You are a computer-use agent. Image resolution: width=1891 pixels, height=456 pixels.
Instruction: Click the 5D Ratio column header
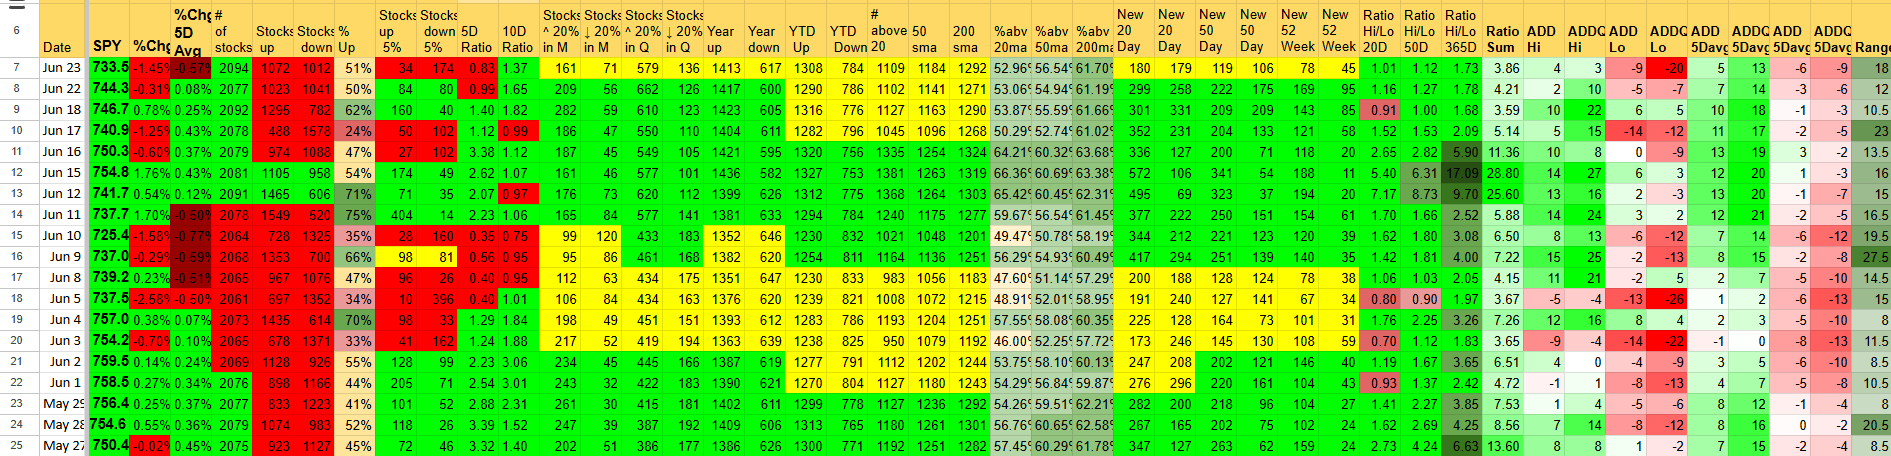[x=479, y=30]
